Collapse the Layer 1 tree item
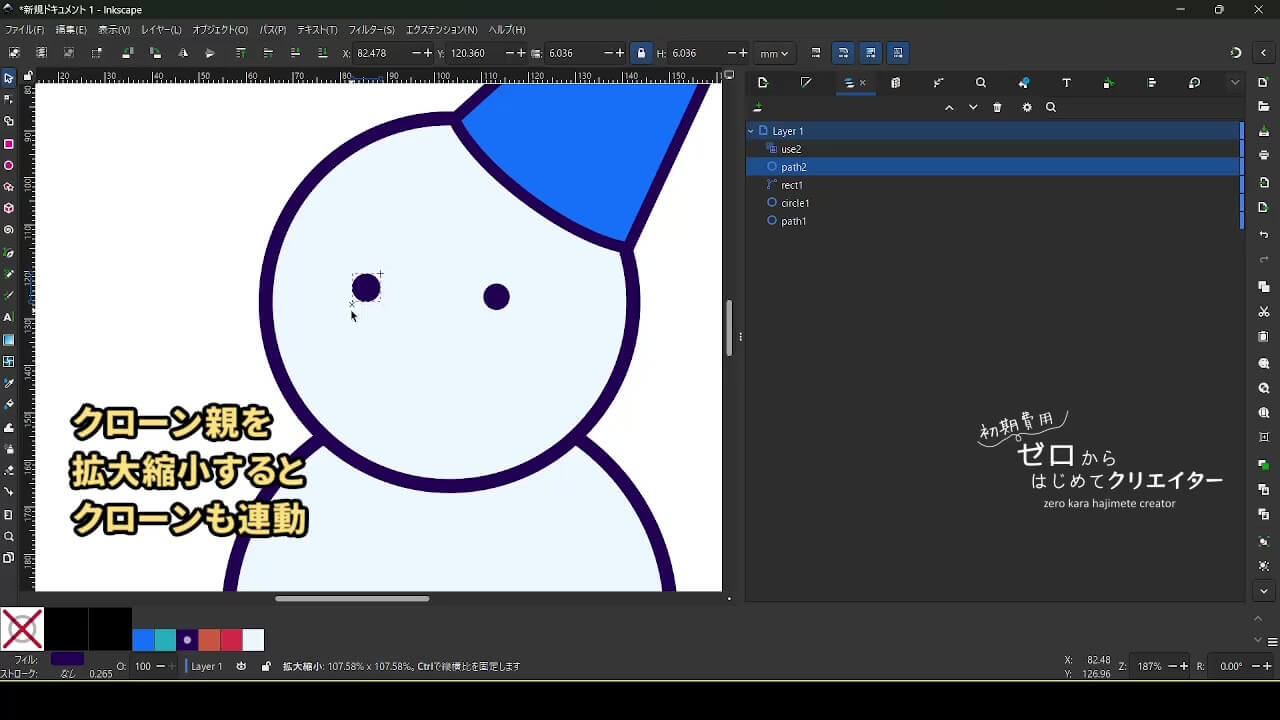This screenshot has height=720, width=1280. pos(751,131)
